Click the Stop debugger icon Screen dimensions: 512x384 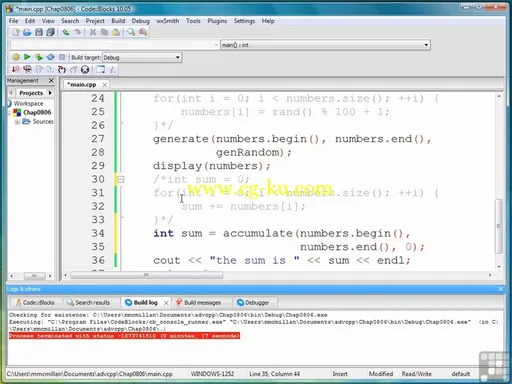pyautogui.click(x=85, y=69)
